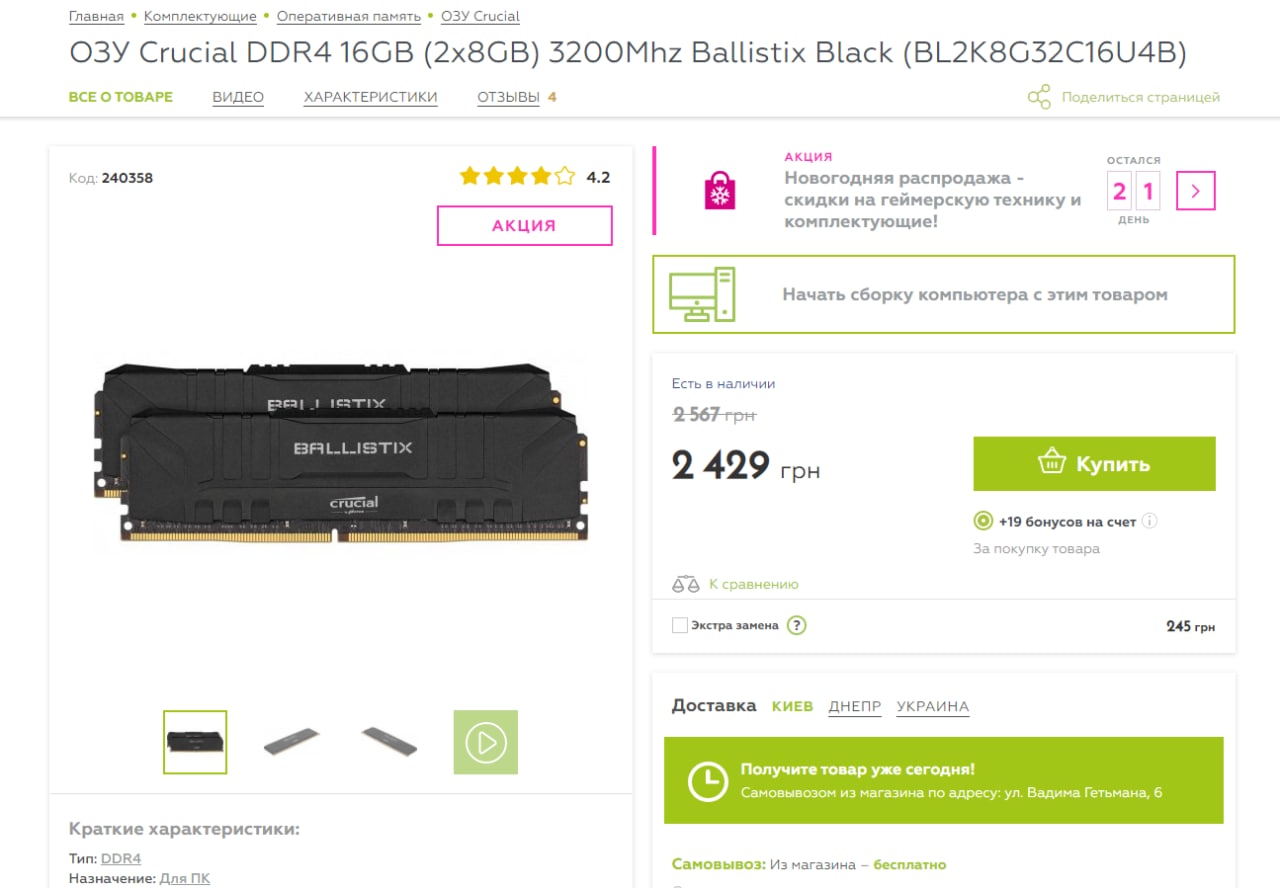Click the compare scales icon
1280x888 pixels.
coord(685,584)
